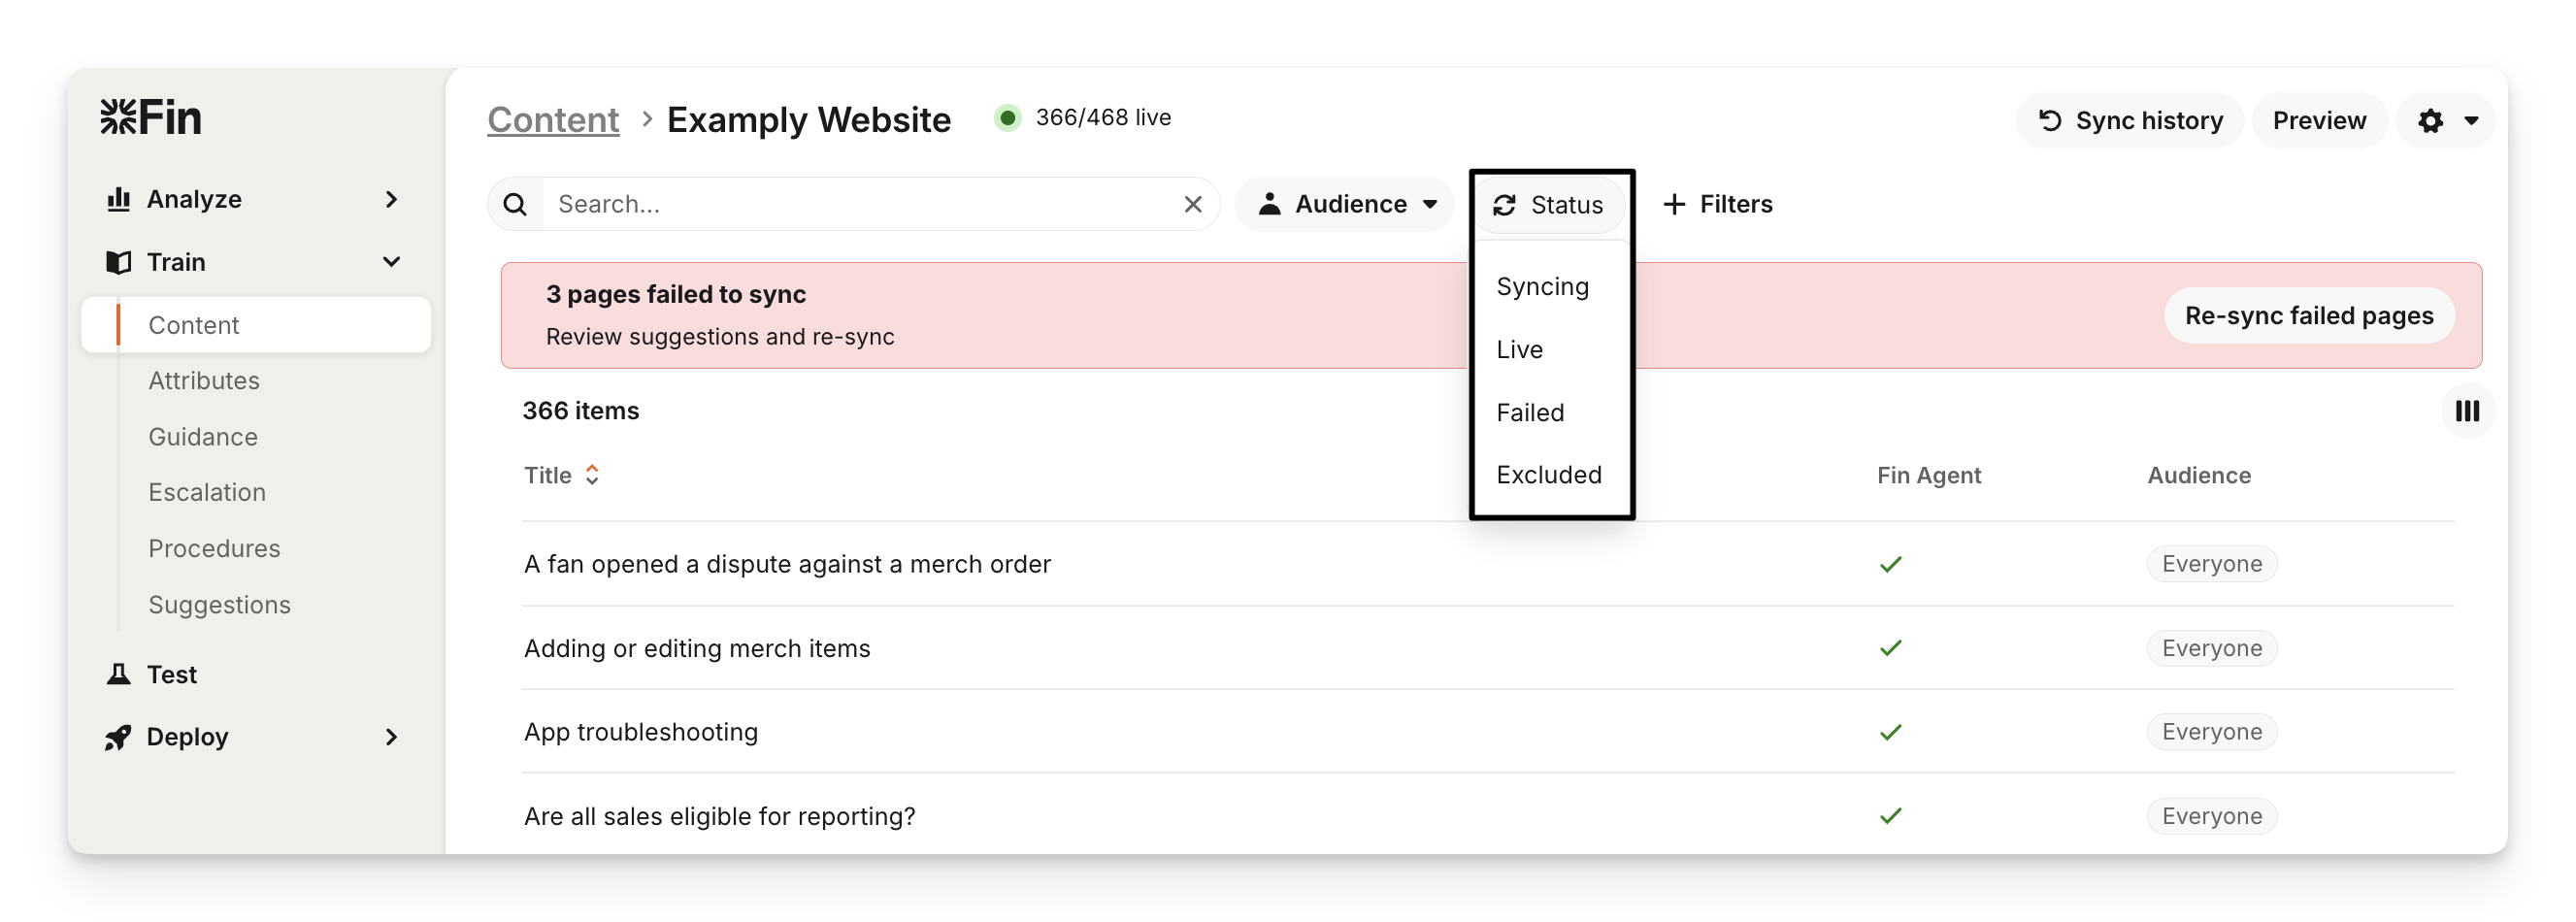The height and width of the screenshot is (922, 2576).
Task: Select Failed in Status menu
Action: click(1530, 413)
